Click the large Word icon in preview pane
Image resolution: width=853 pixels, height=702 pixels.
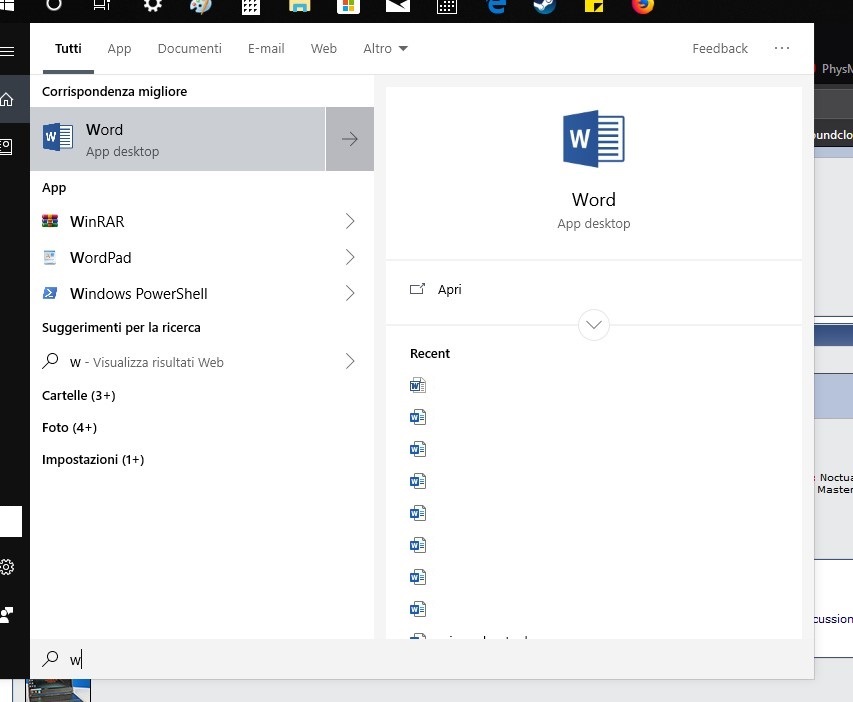click(594, 139)
